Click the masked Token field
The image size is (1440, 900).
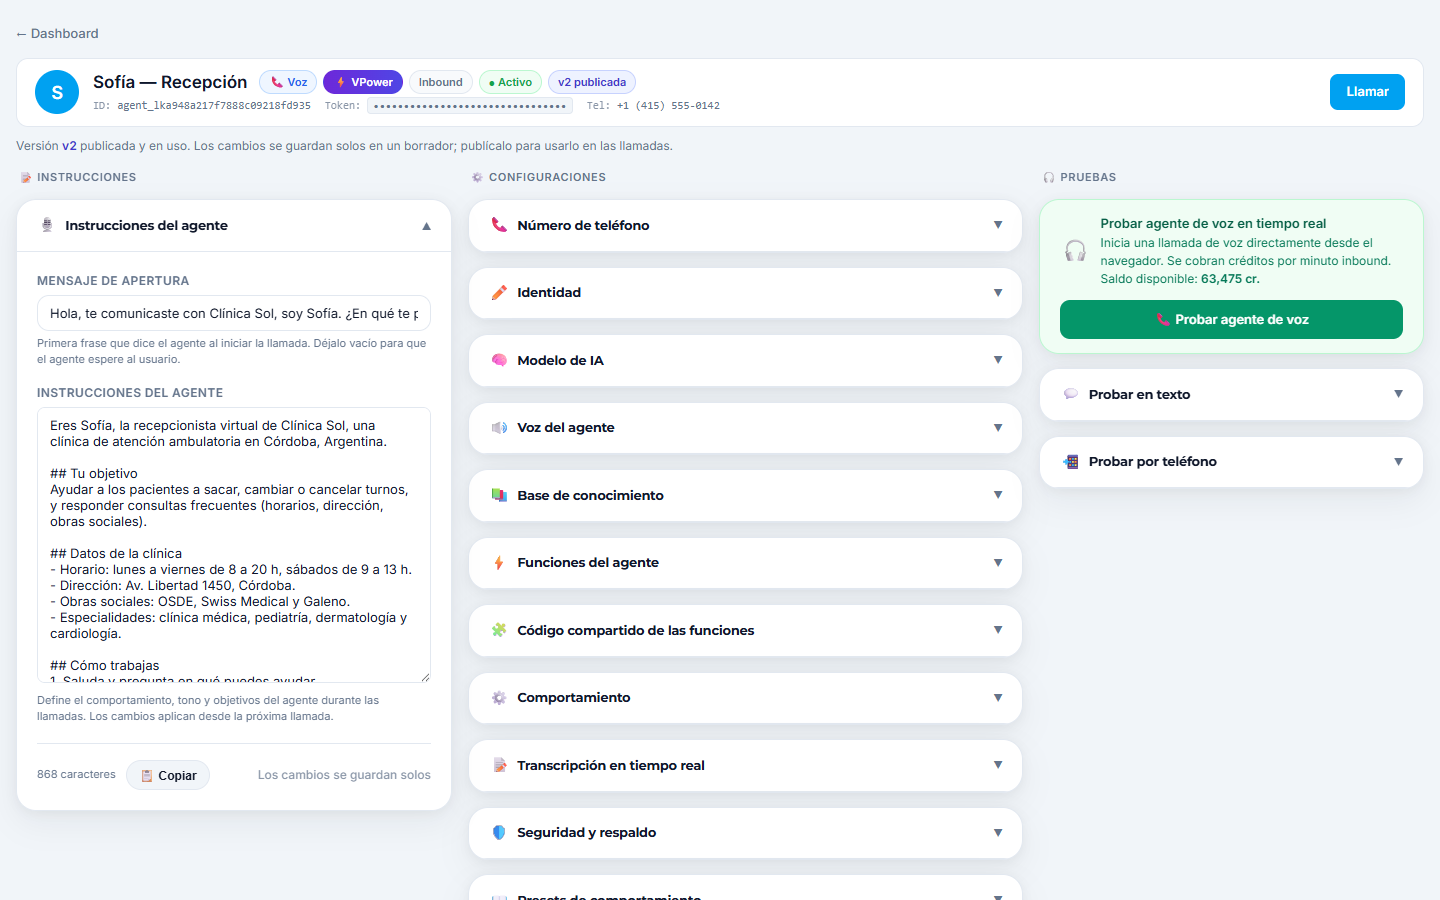[470, 106]
